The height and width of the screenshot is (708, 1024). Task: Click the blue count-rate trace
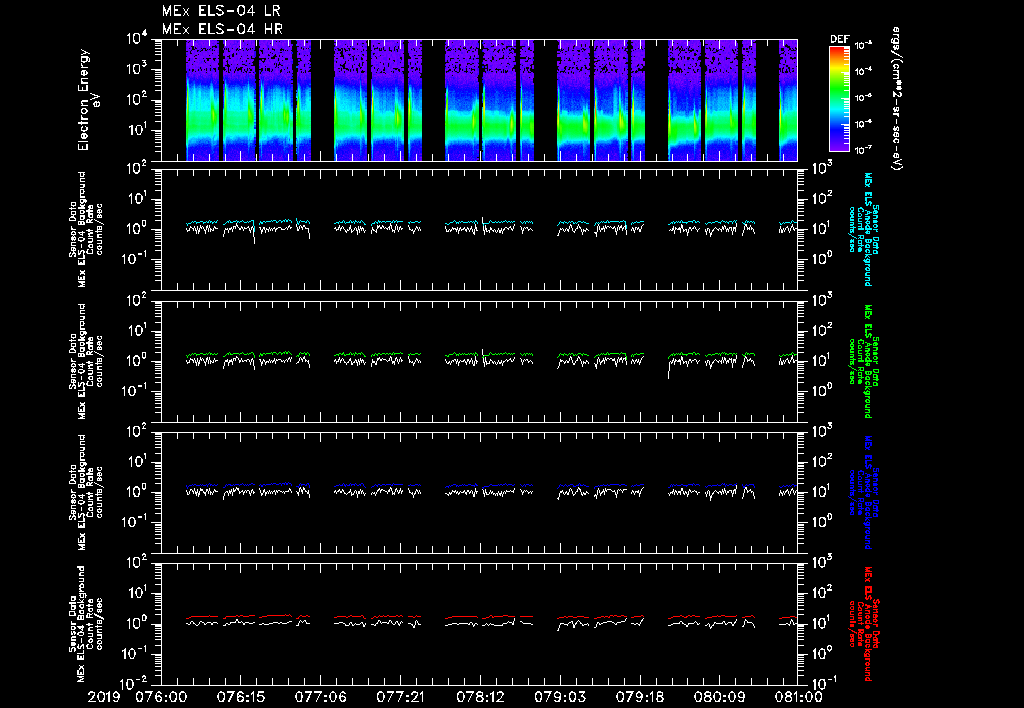click(x=490, y=485)
